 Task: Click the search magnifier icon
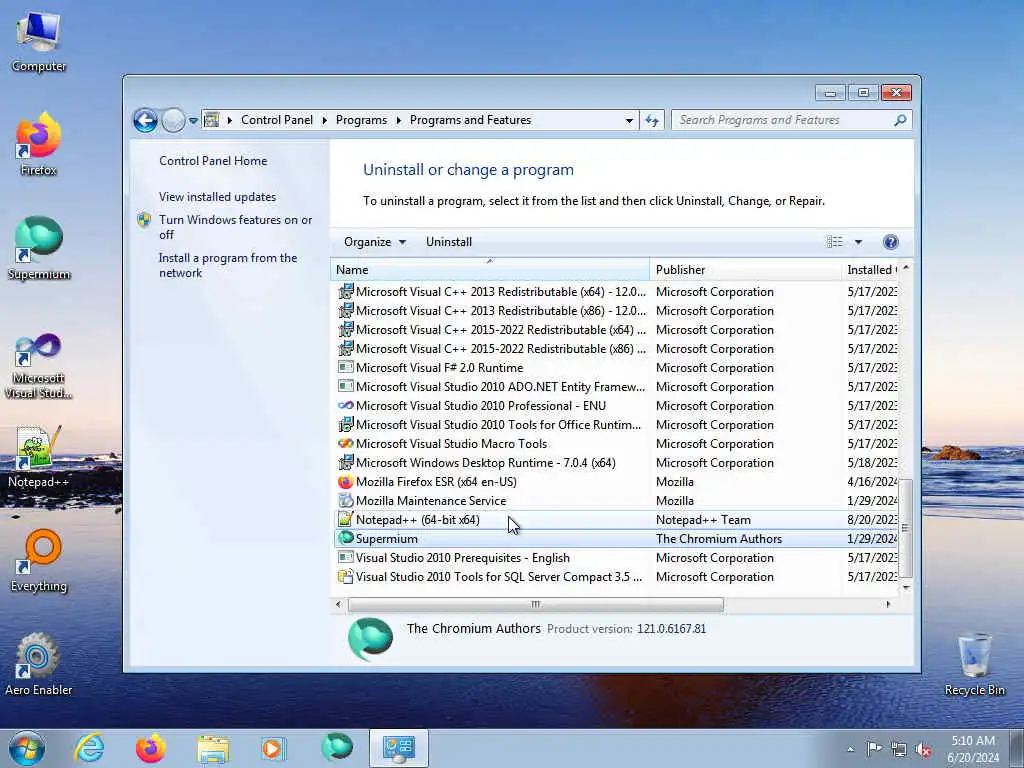tap(900, 120)
